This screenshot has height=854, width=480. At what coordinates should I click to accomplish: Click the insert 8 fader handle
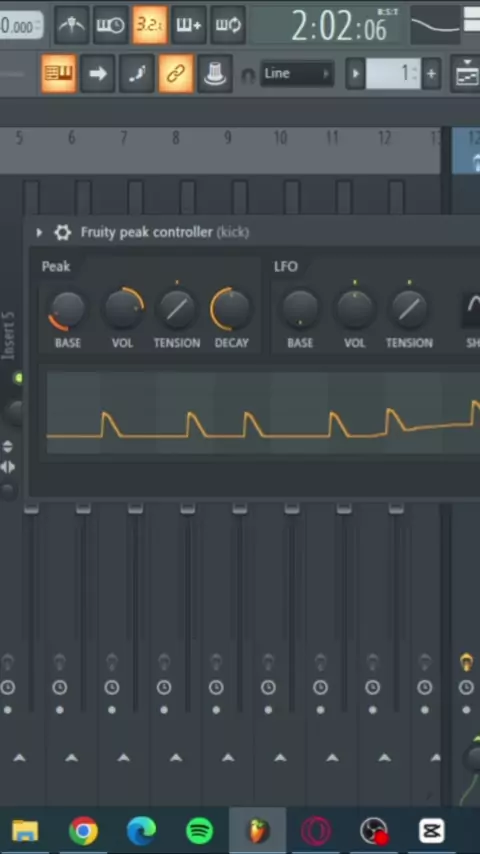point(187,509)
